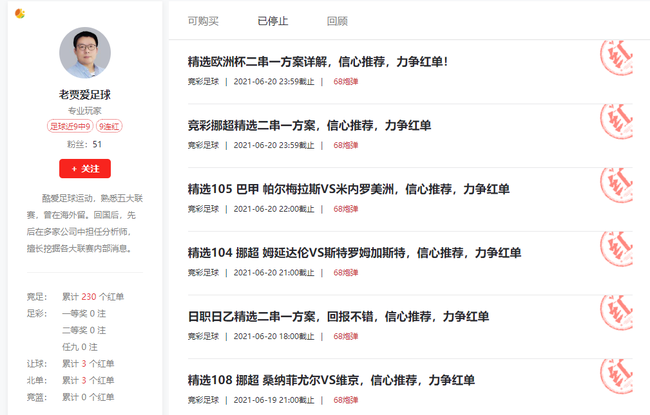
Task: Click the orange logo icon at top left
Action: click(20, 14)
